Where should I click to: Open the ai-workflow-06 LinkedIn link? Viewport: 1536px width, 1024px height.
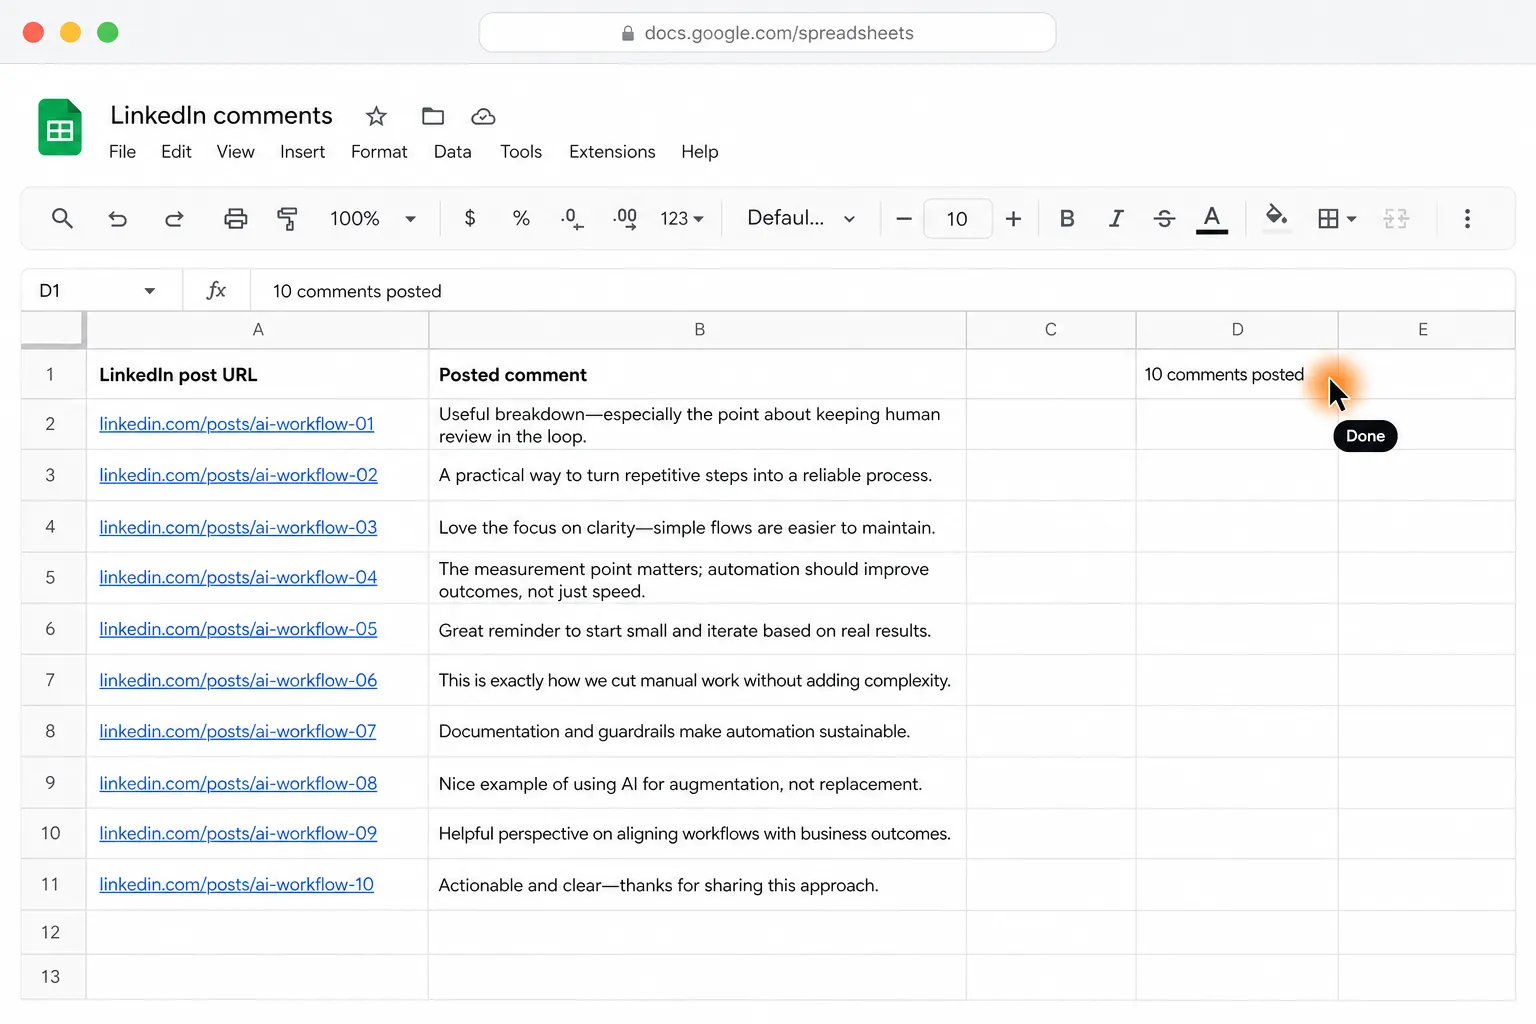[238, 680]
